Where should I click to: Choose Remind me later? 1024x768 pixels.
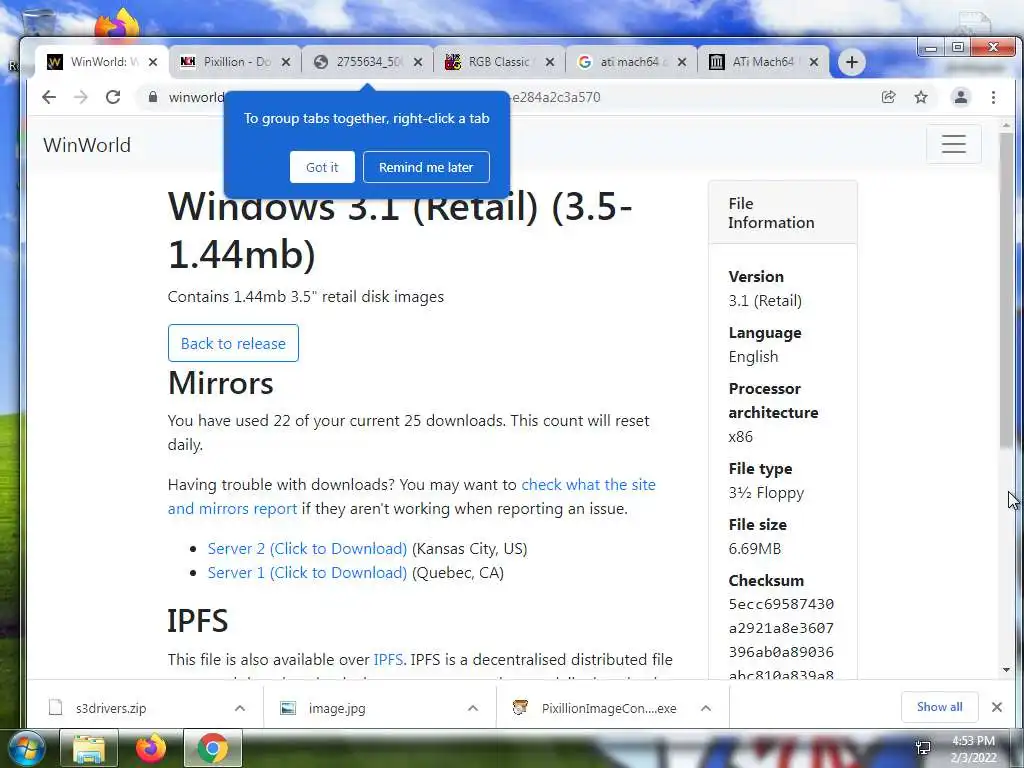click(426, 167)
